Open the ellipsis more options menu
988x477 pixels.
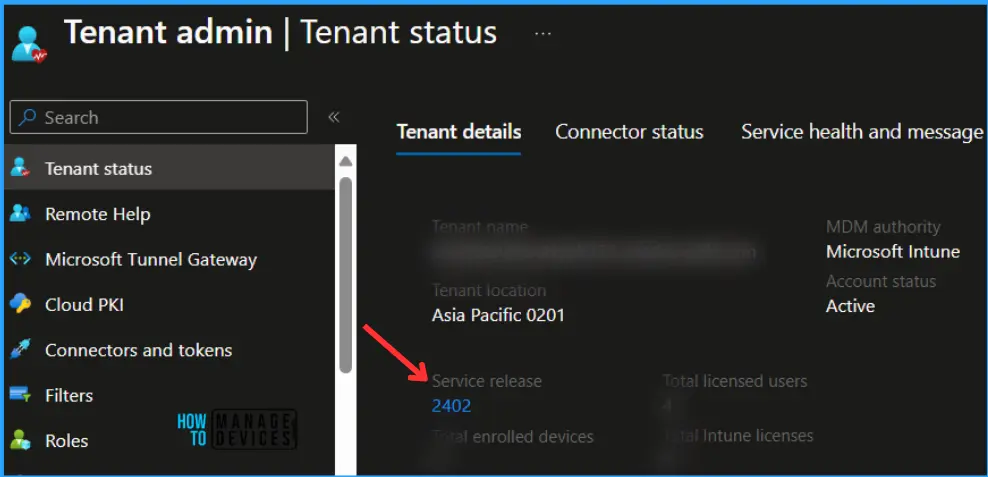(x=543, y=33)
